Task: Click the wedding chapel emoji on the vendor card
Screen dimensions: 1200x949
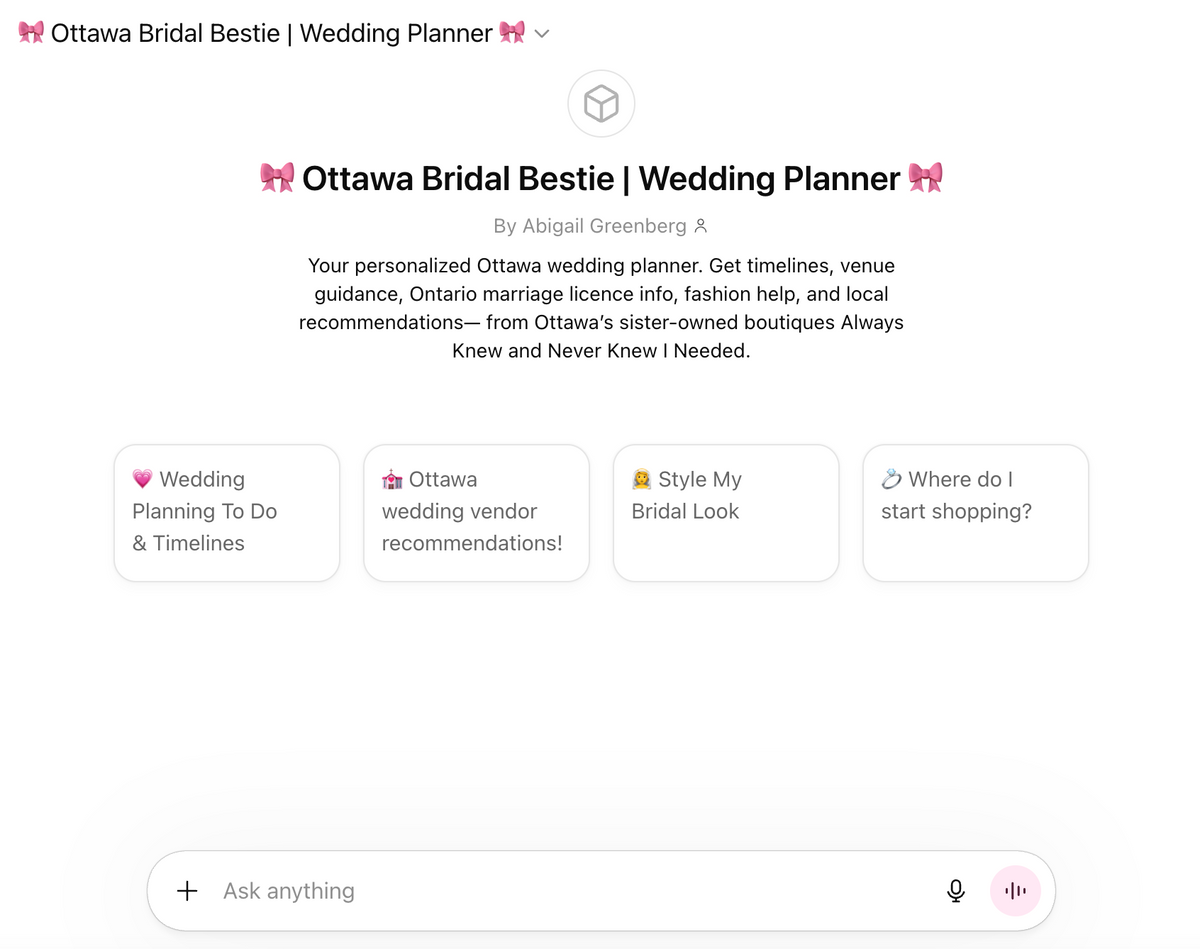Action: tap(392, 480)
